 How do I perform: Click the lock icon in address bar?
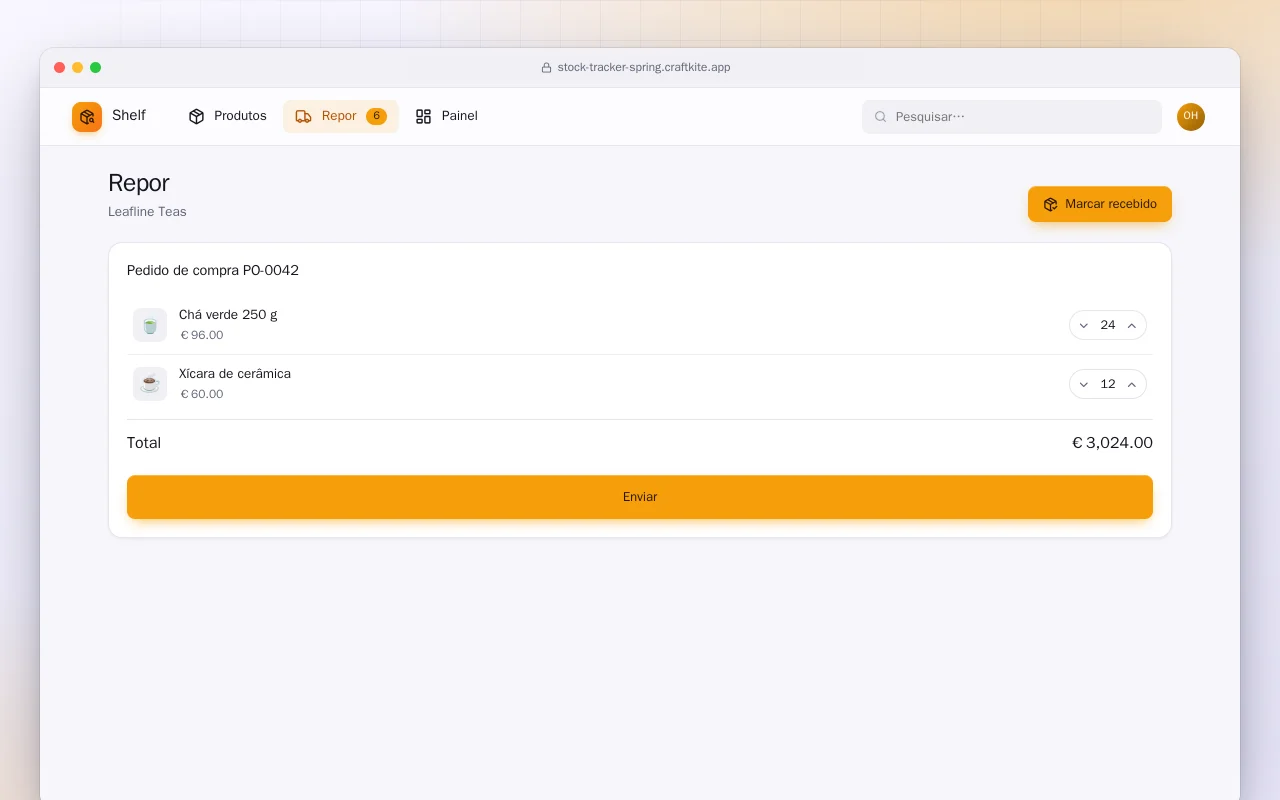pos(546,68)
